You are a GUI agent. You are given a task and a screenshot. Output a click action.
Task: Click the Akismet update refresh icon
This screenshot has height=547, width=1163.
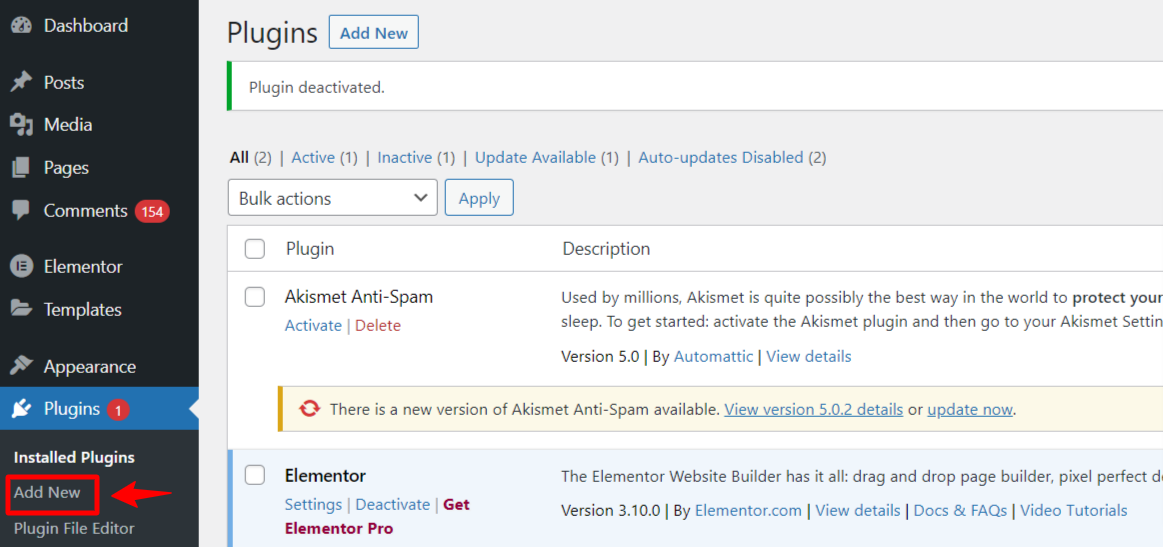pyautogui.click(x=309, y=409)
